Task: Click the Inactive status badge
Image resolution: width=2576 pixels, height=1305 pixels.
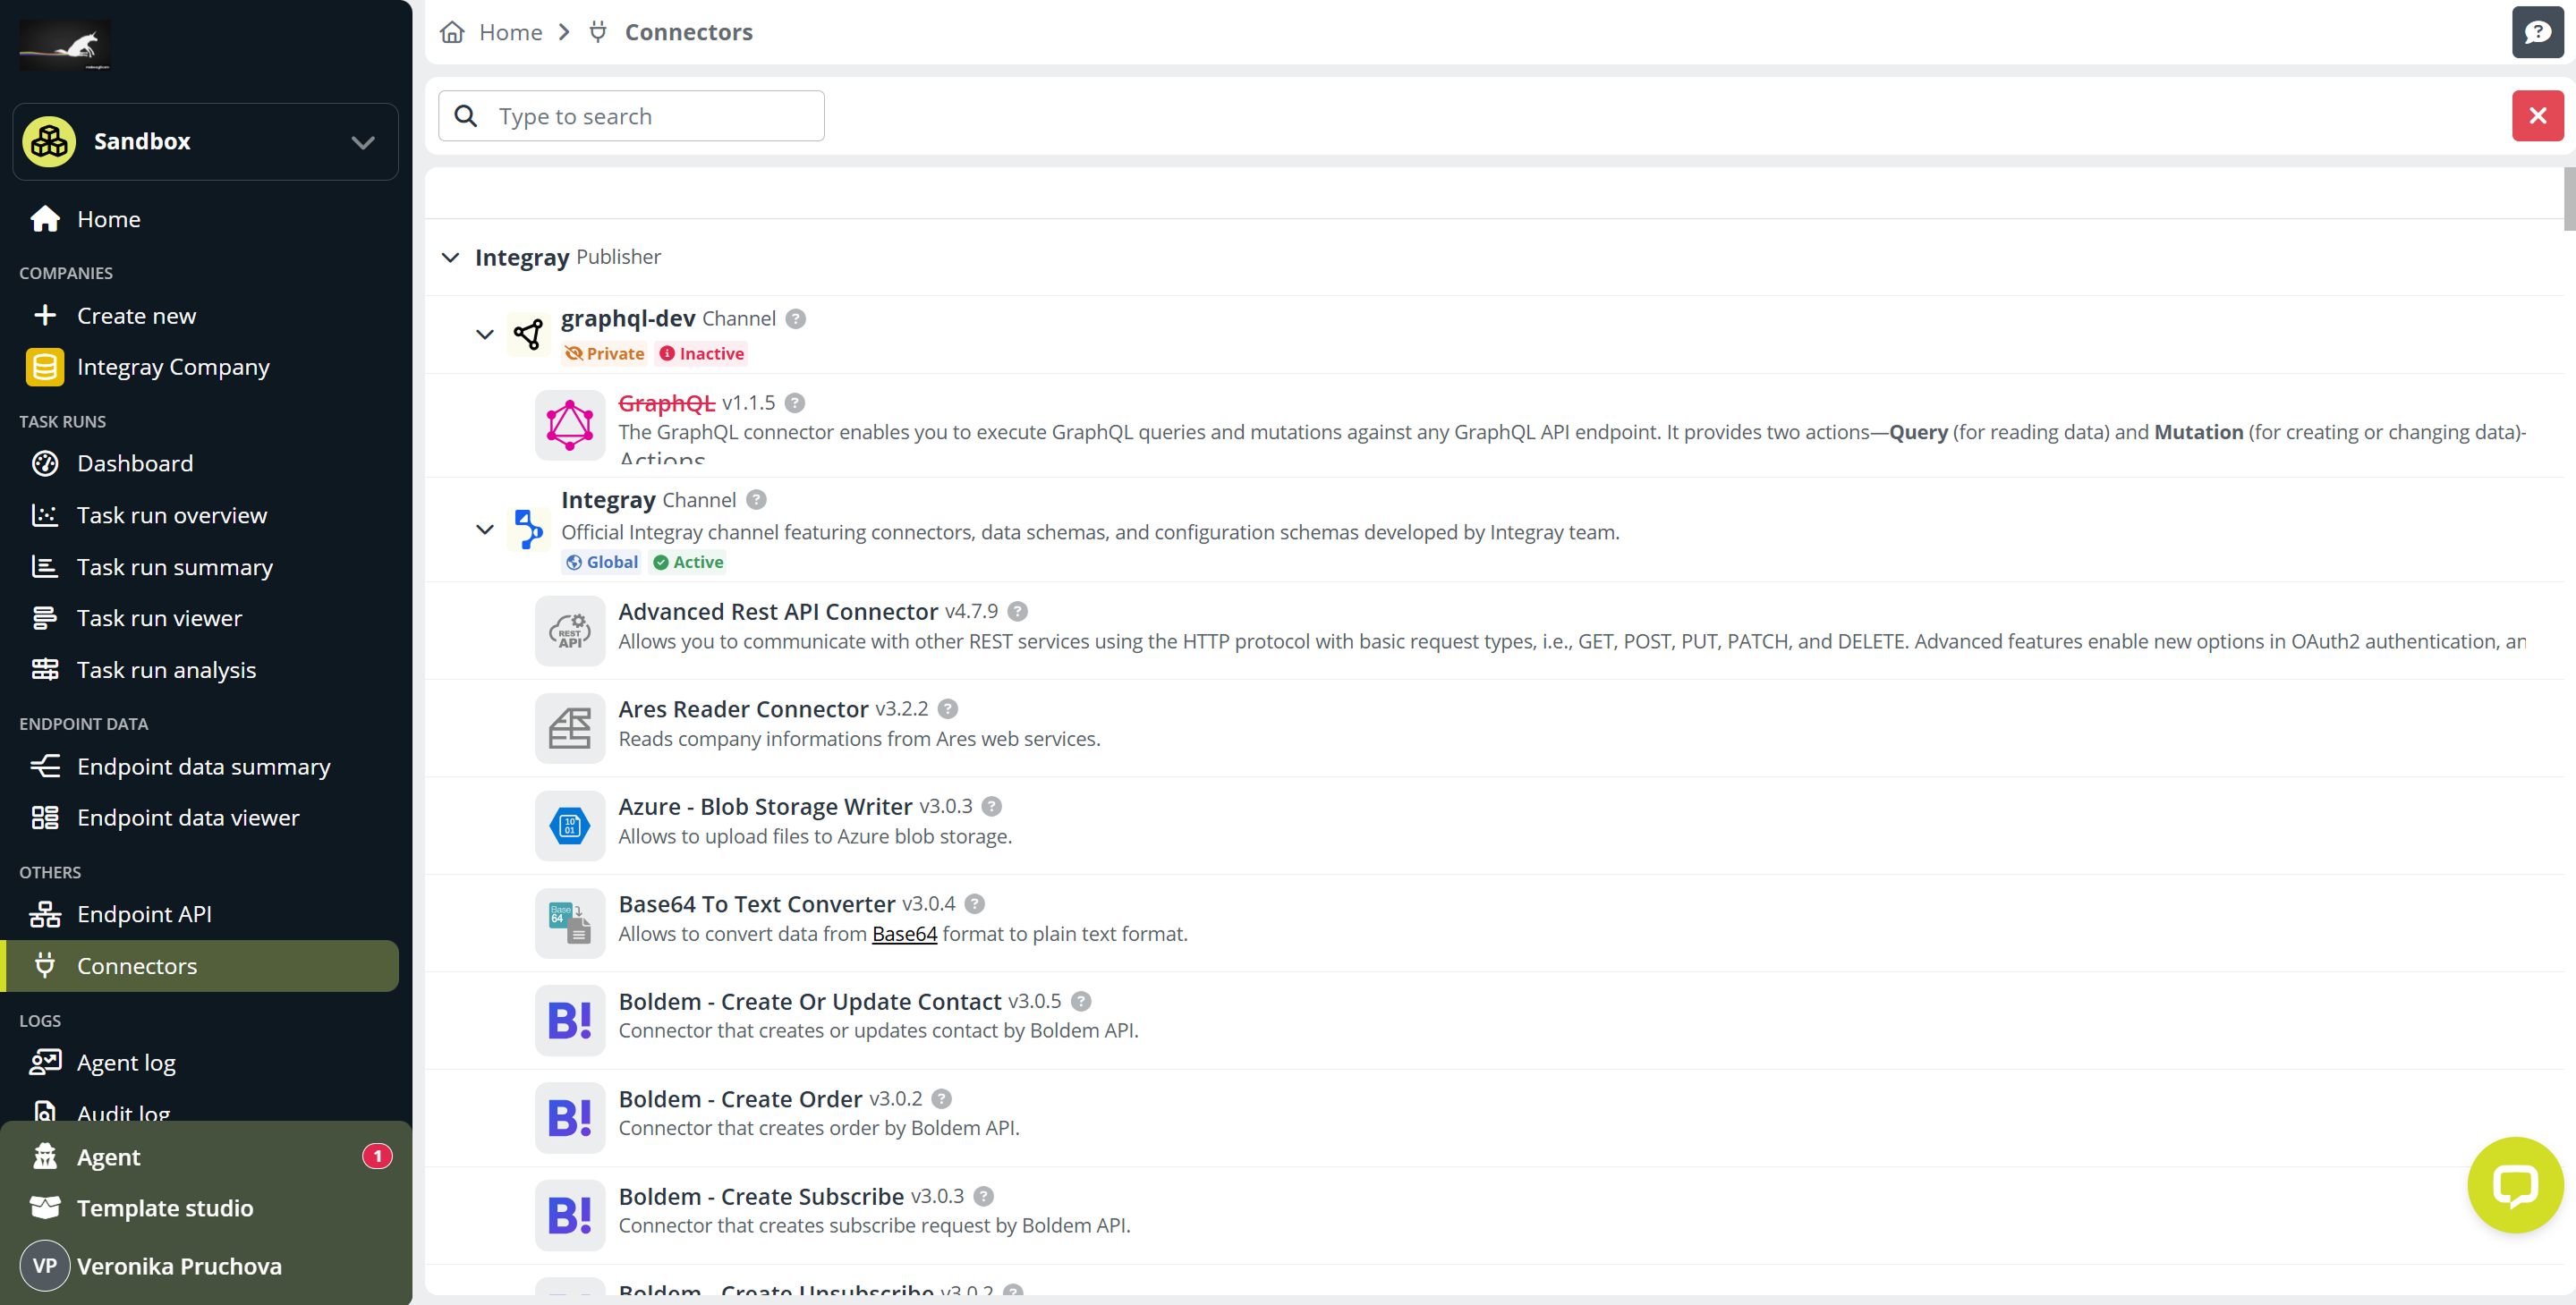Action: (x=702, y=354)
